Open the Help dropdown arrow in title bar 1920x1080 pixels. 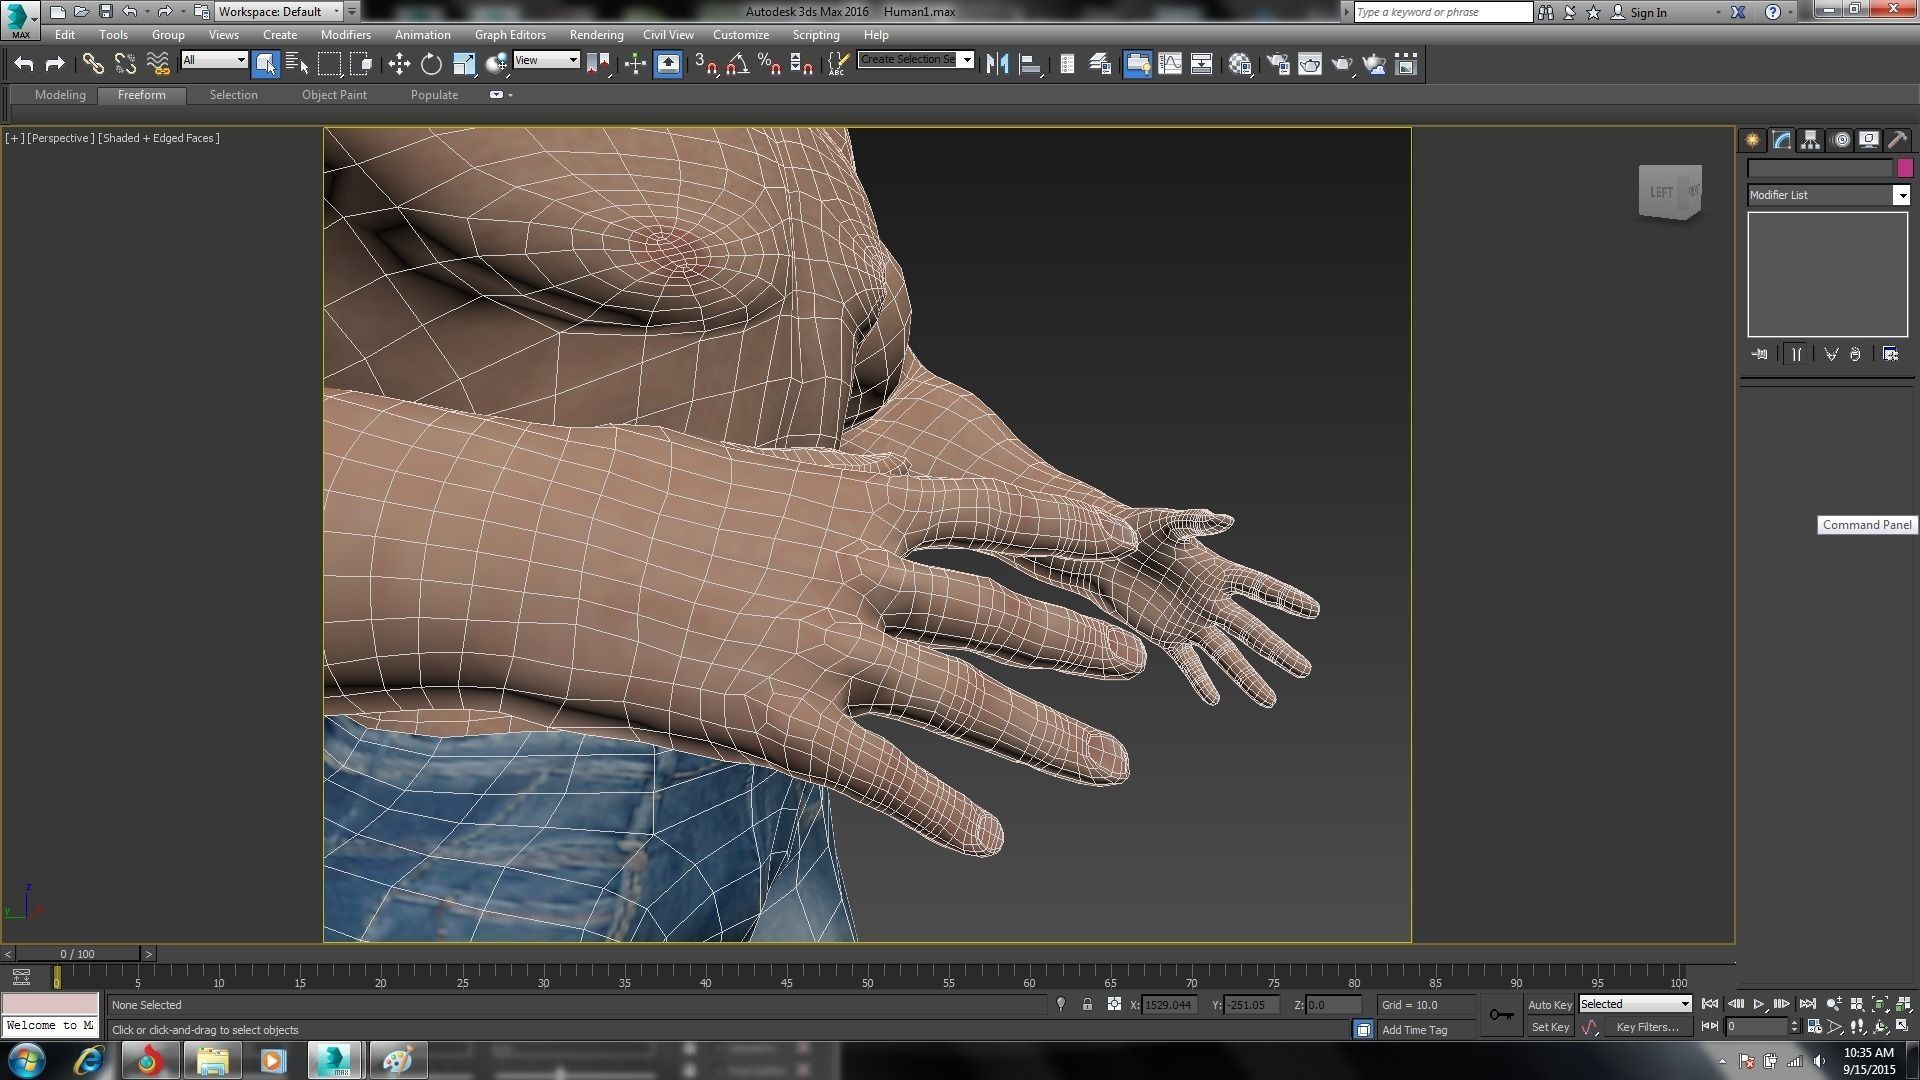click(1791, 12)
